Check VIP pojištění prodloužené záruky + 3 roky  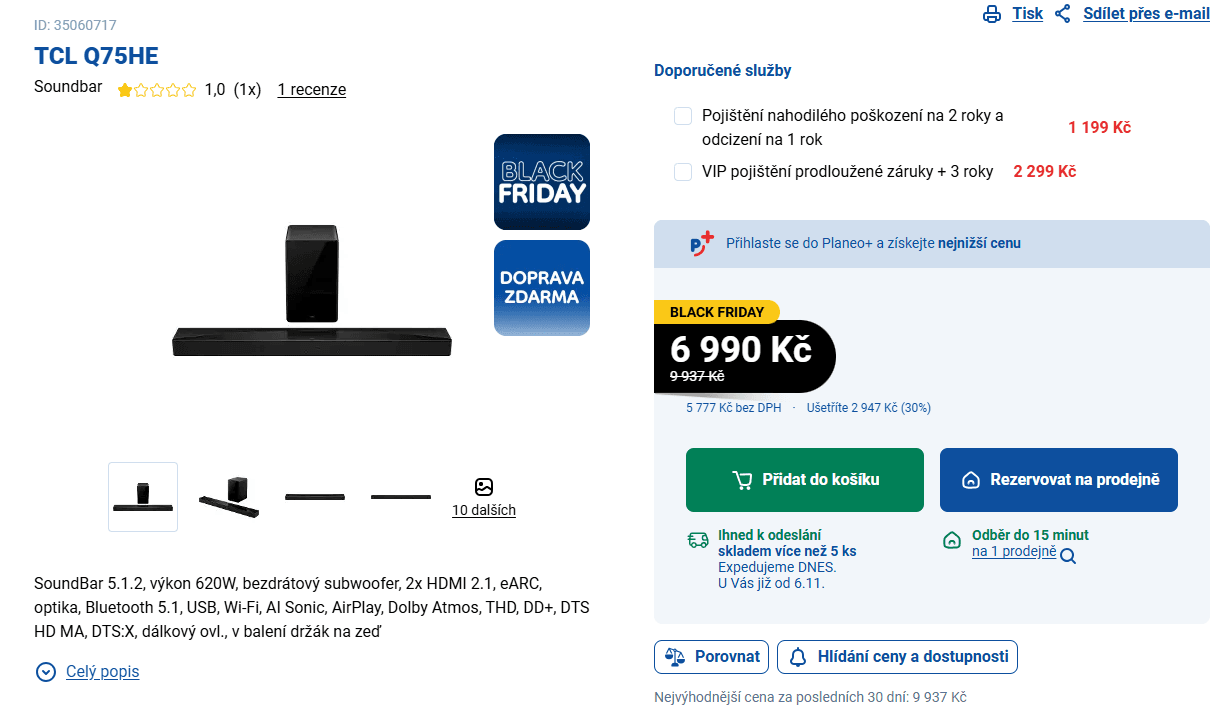[x=683, y=171]
